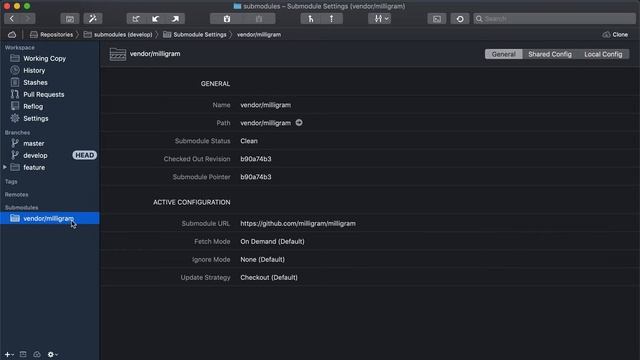Viewport: 640px width, 360px height.
Task: Click Update Strategy value Checkout (Default)
Action: point(269,278)
